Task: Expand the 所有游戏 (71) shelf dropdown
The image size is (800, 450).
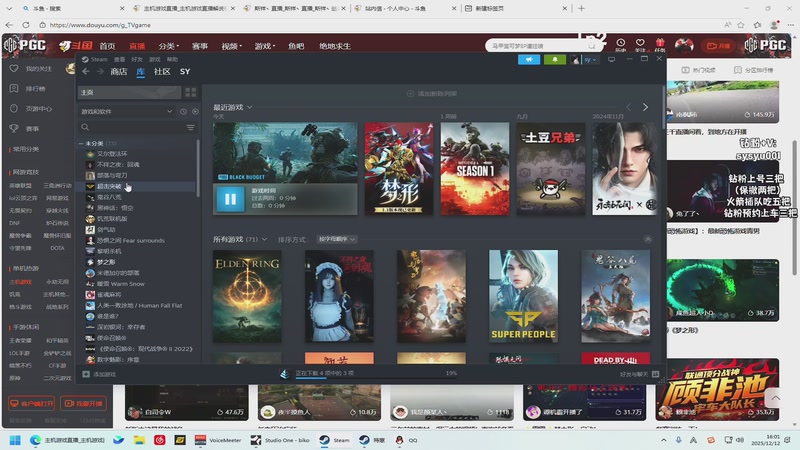Action: 264,239
